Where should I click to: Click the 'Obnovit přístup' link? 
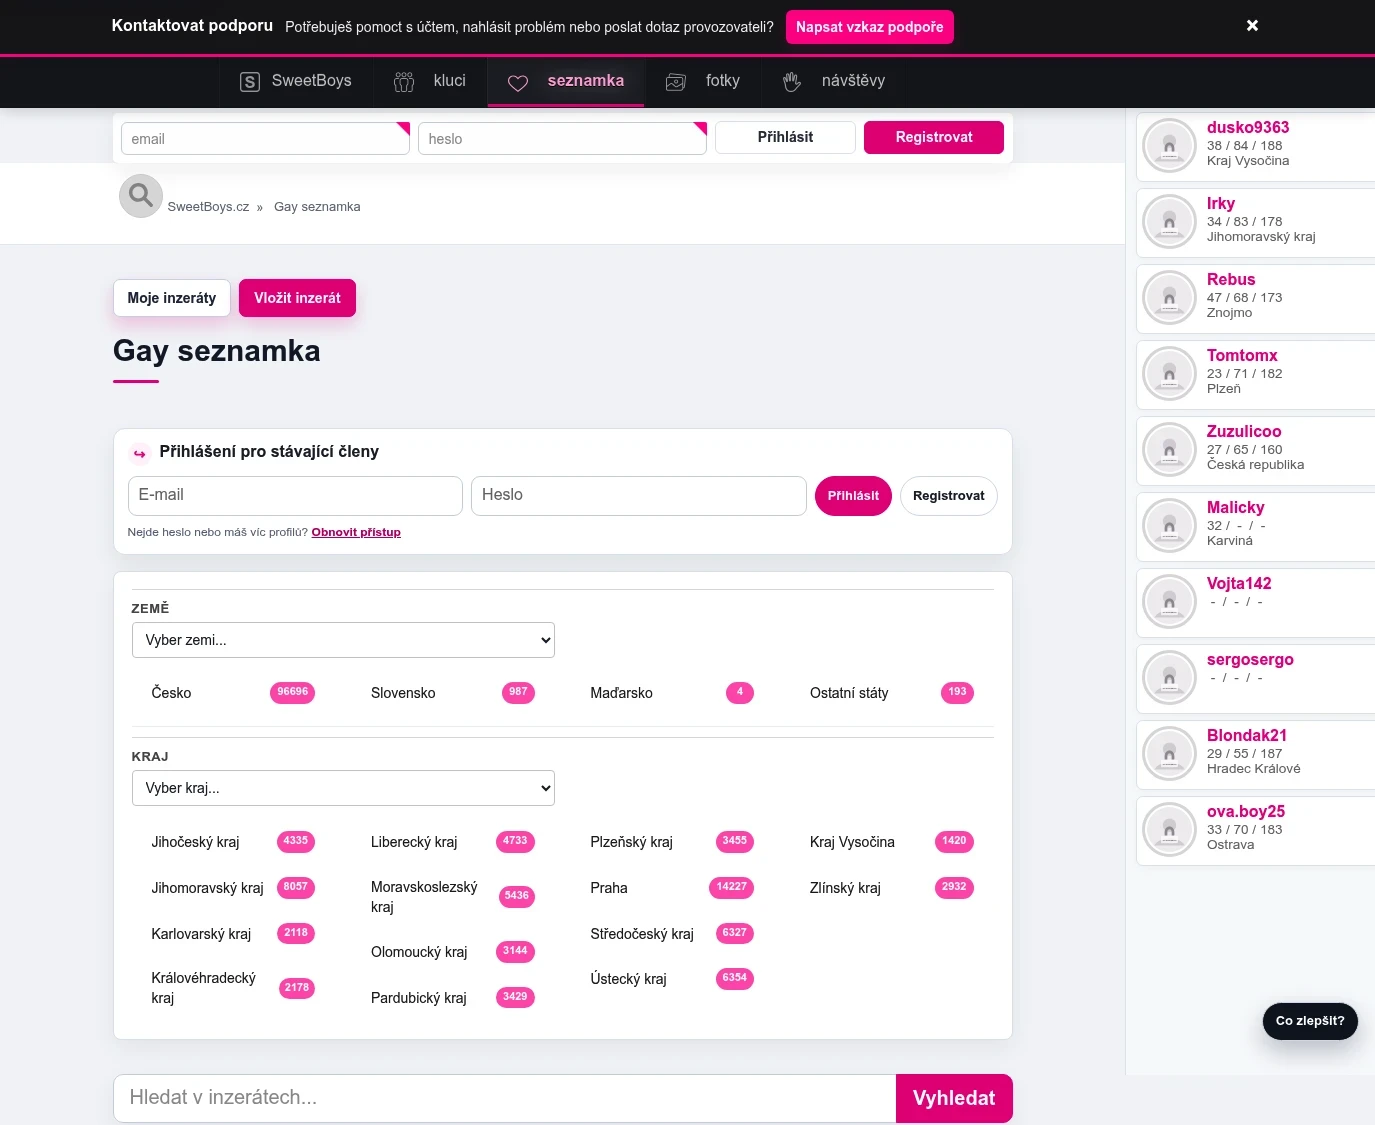tap(356, 532)
